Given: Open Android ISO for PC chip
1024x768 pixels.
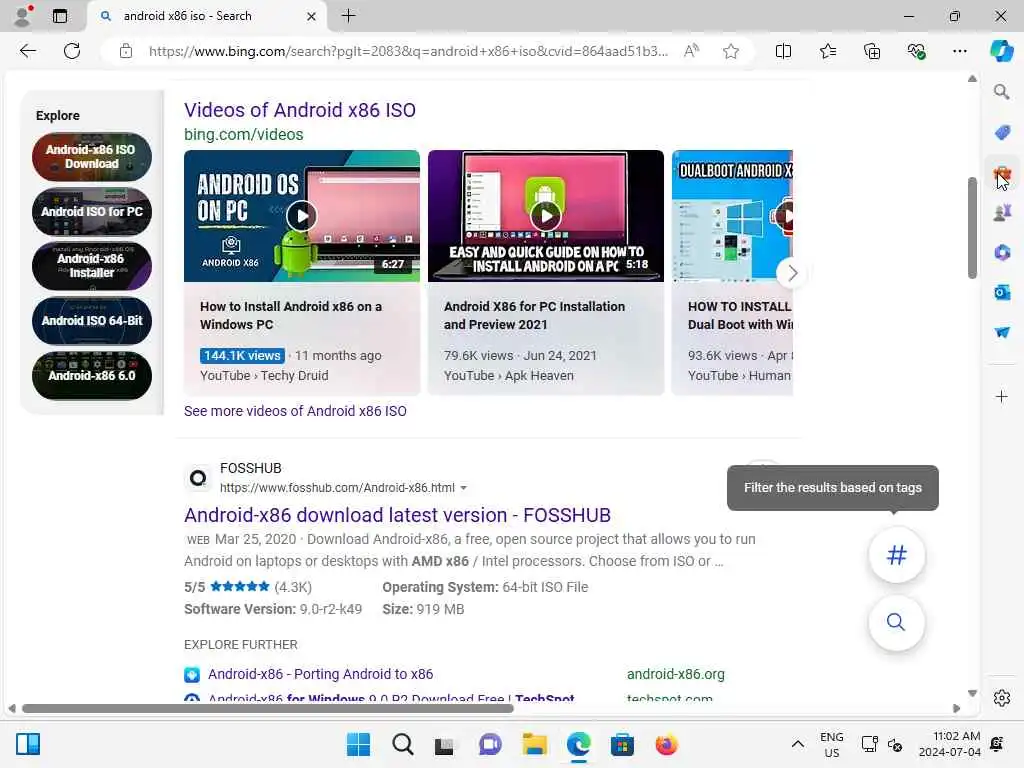Looking at the screenshot, I should click(91, 212).
